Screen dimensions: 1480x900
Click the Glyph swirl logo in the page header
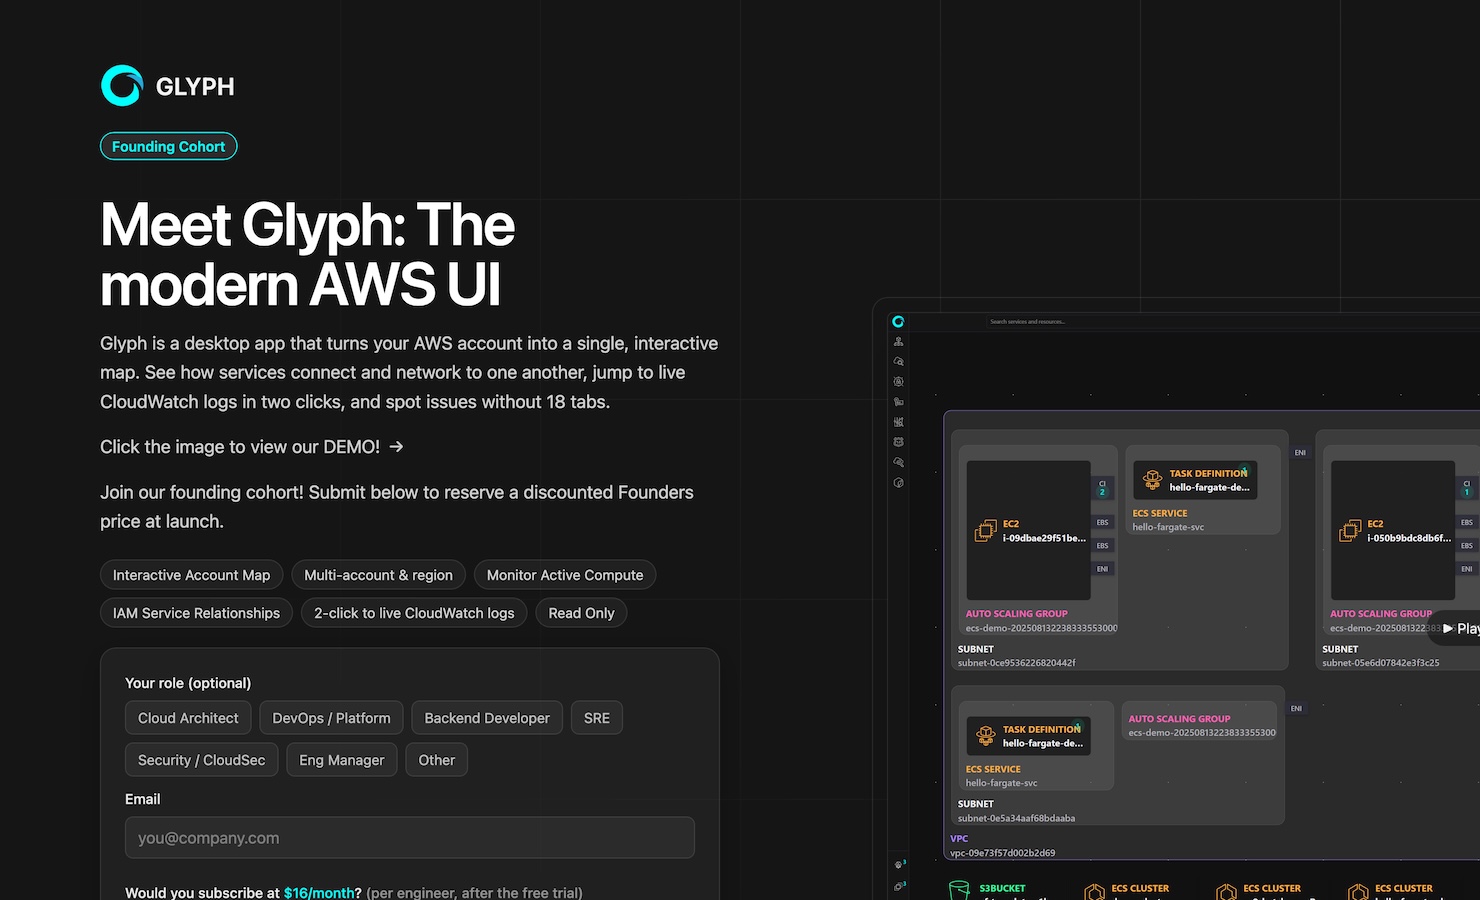[x=122, y=86]
